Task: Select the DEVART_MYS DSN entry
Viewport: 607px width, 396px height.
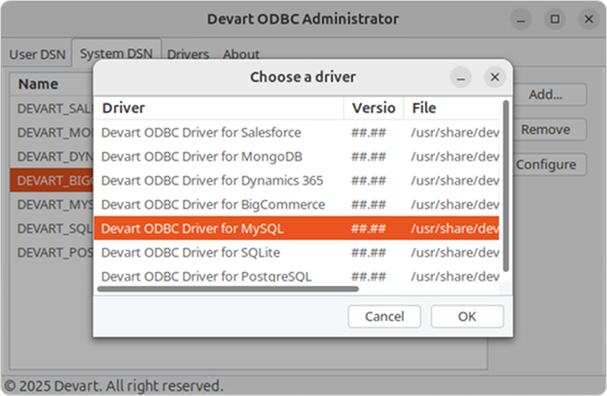Action: click(x=52, y=205)
